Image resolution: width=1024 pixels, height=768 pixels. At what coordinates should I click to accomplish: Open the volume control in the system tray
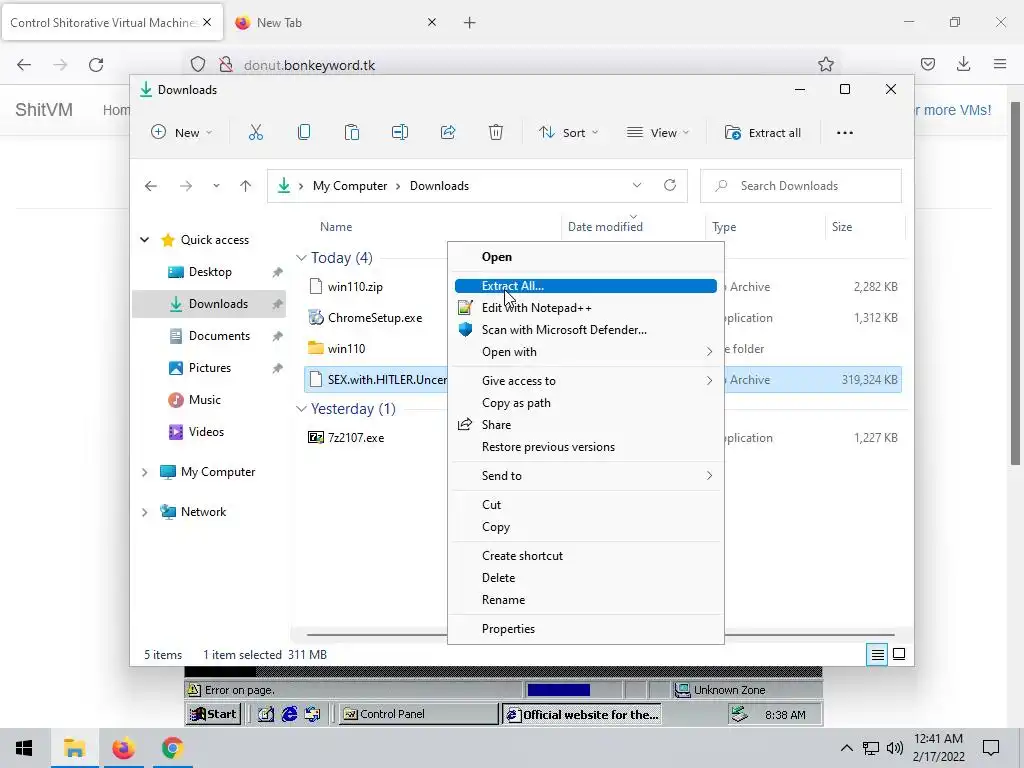pos(895,748)
